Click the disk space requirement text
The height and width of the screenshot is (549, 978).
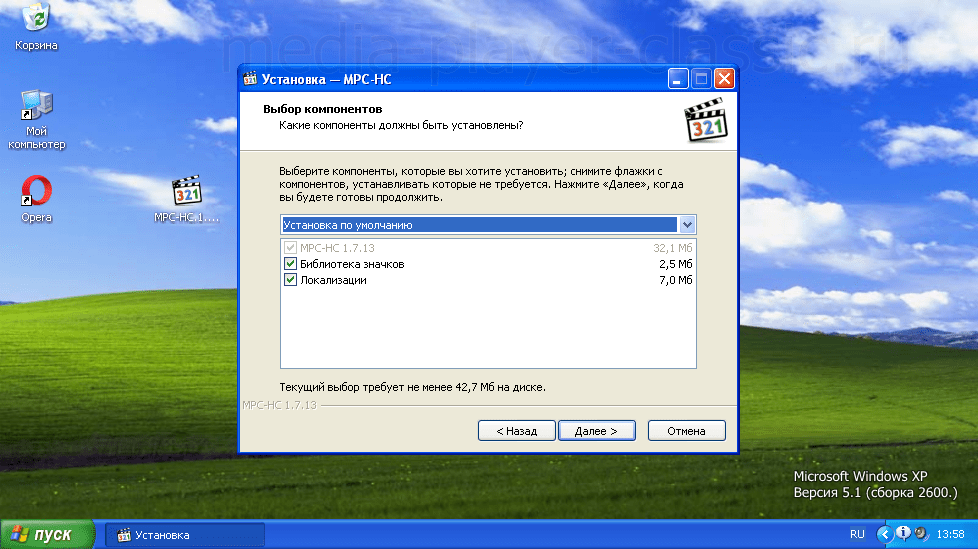(x=412, y=387)
